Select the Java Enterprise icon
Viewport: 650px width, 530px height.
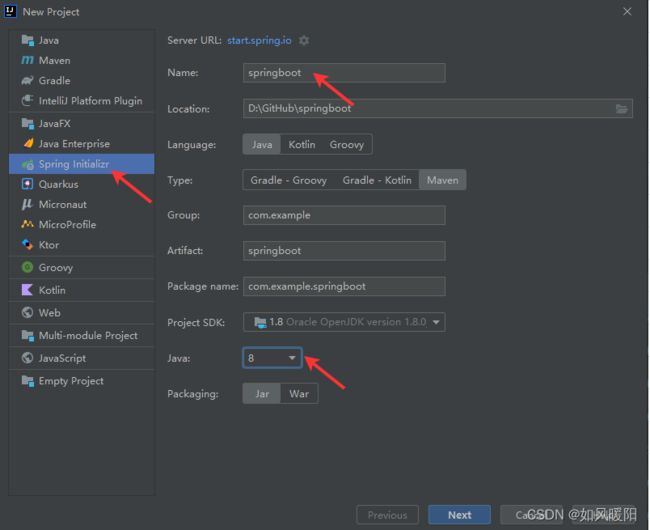click(28, 143)
